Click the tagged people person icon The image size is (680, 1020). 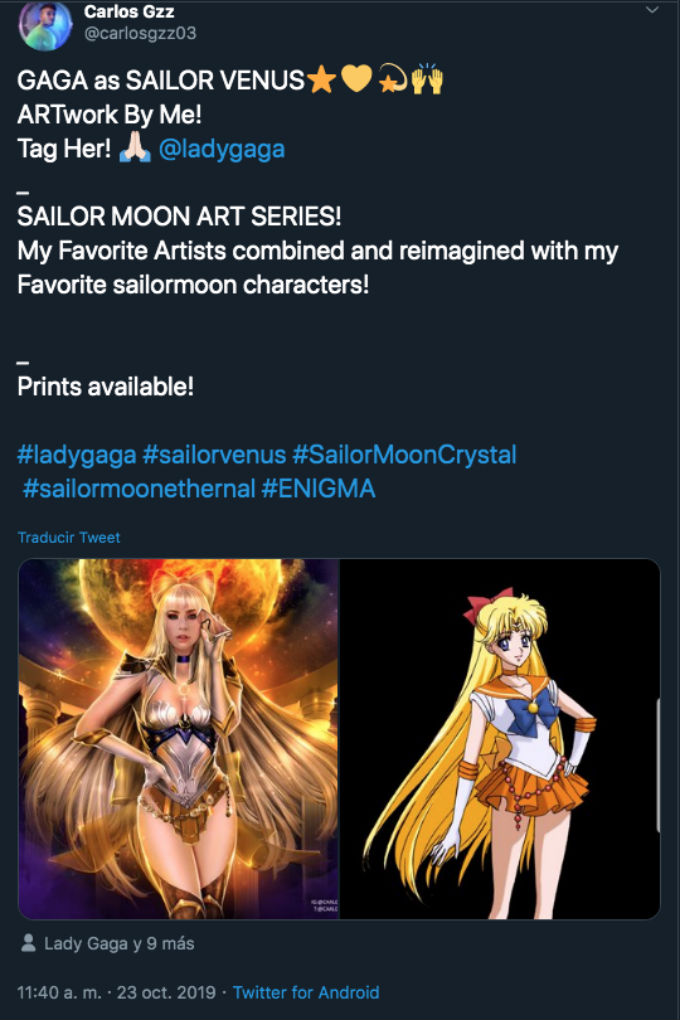pyautogui.click(x=27, y=943)
